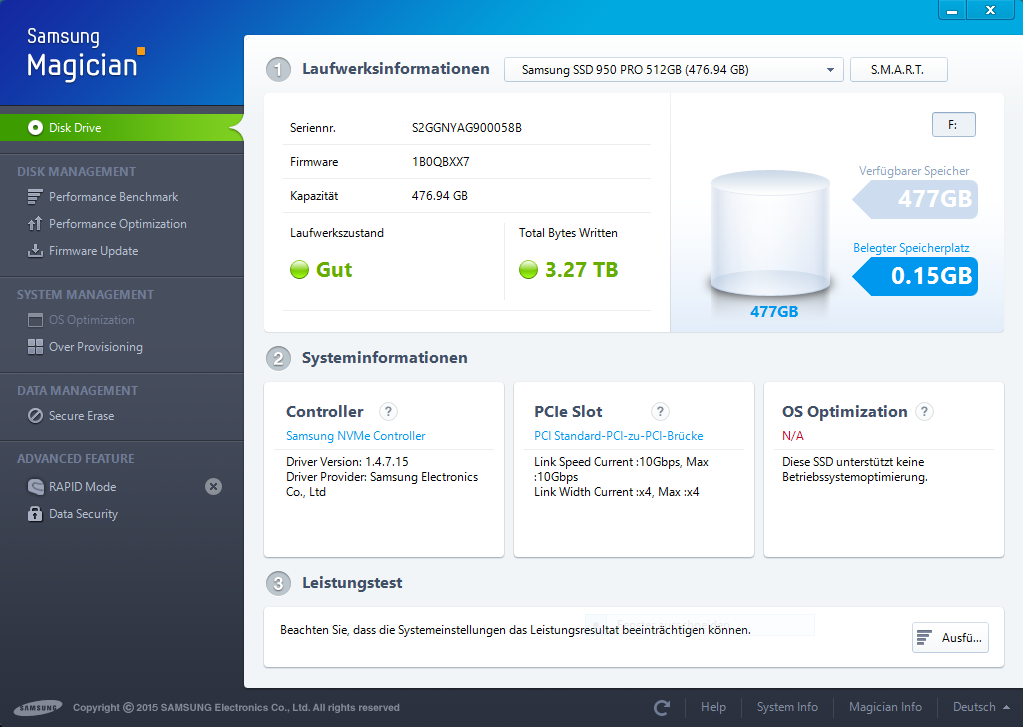Click the red N/A OS Optimization status
Screen dimensions: 1023x727
pos(793,435)
